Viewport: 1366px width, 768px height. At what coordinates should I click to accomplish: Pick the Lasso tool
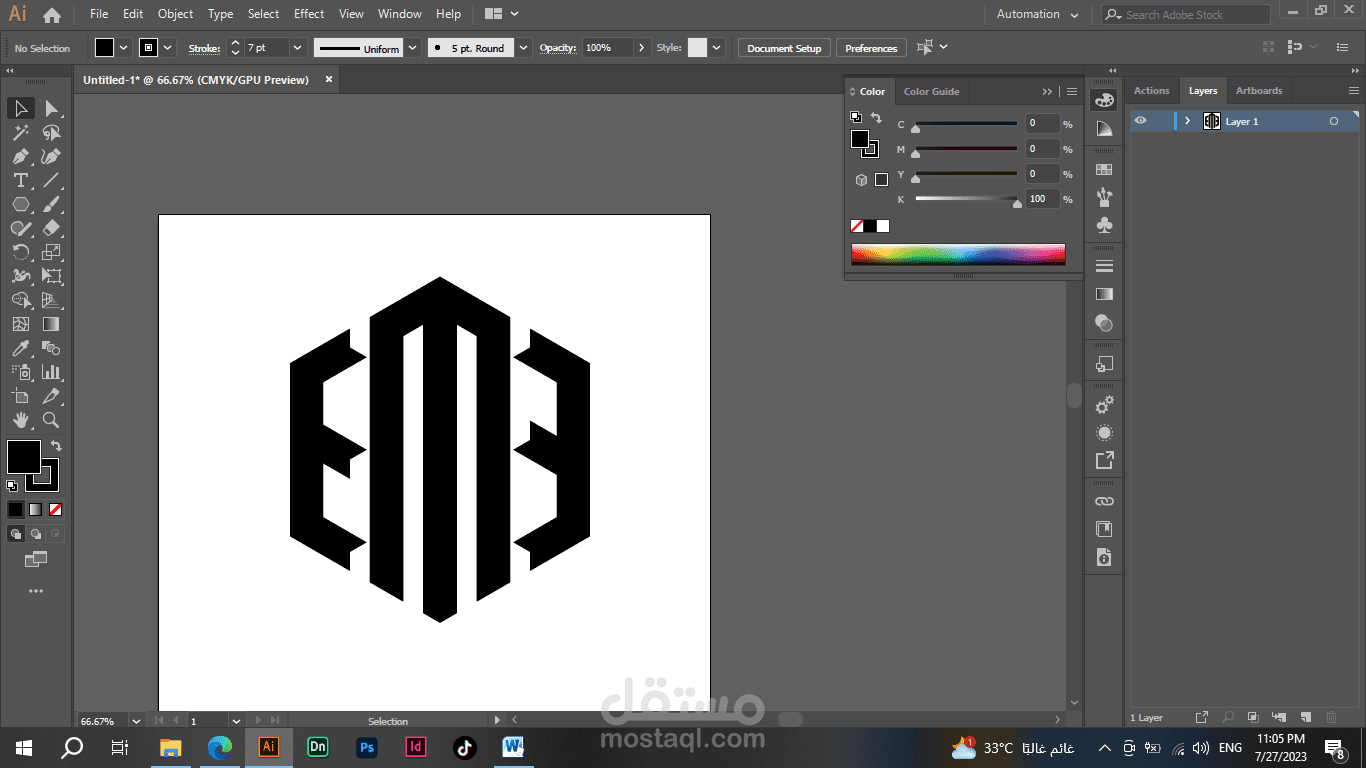(52, 132)
